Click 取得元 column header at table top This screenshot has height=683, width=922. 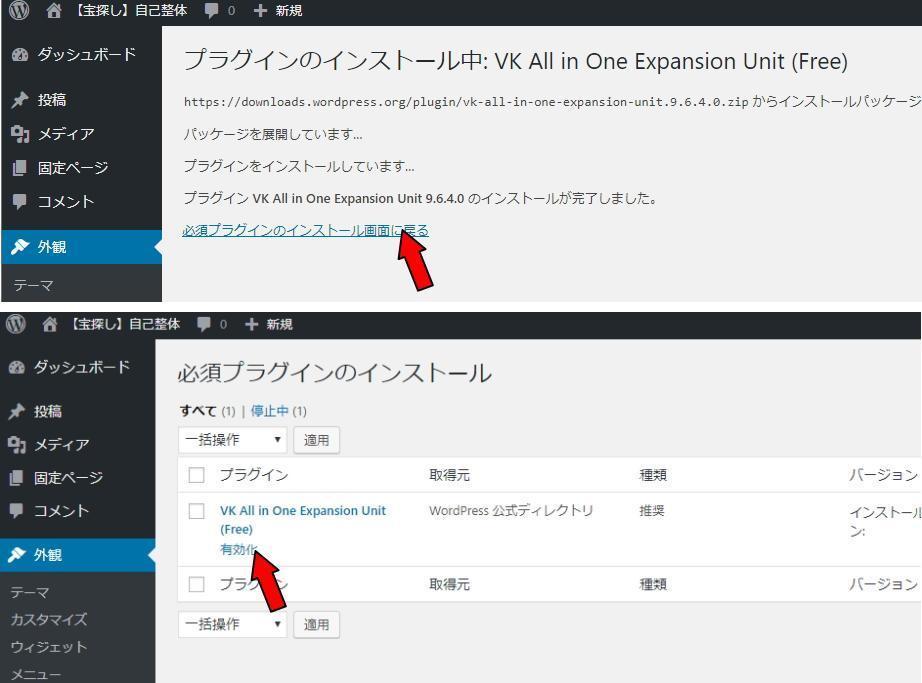tap(449, 475)
